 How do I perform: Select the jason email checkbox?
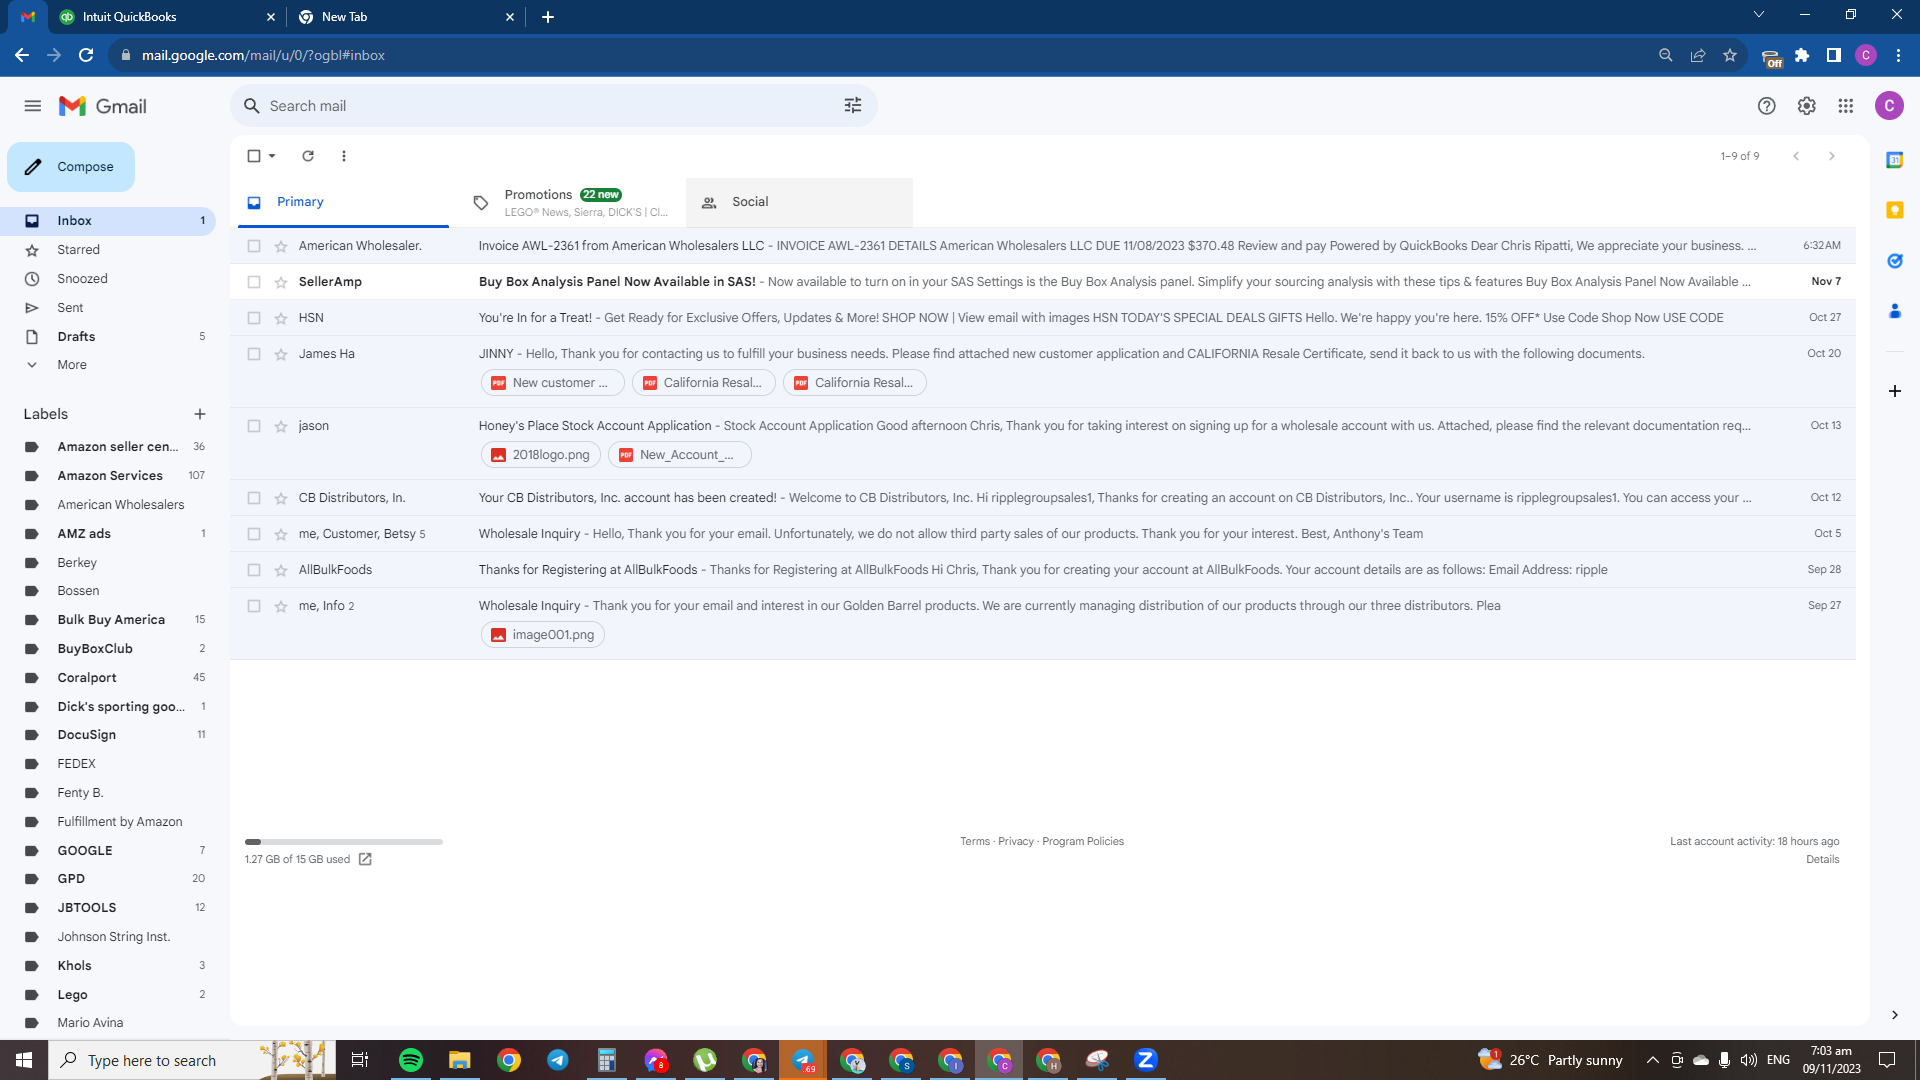point(254,426)
